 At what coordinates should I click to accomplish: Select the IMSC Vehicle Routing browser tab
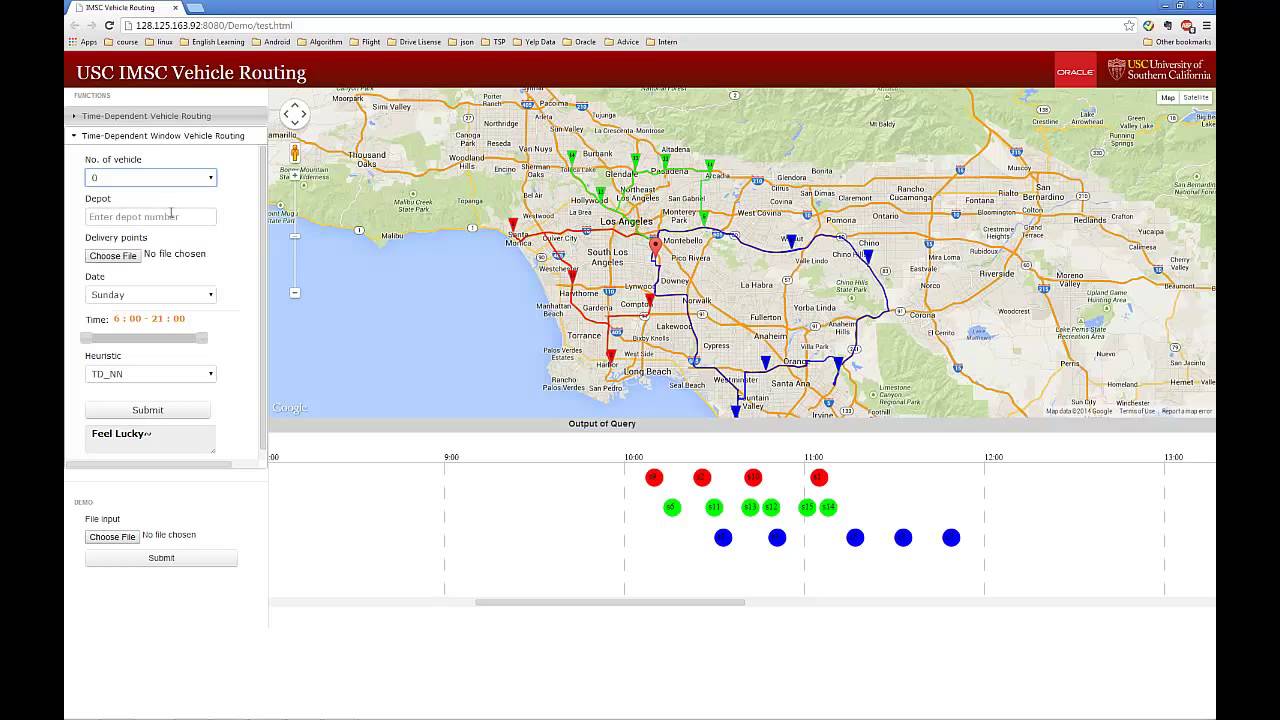(x=125, y=7)
